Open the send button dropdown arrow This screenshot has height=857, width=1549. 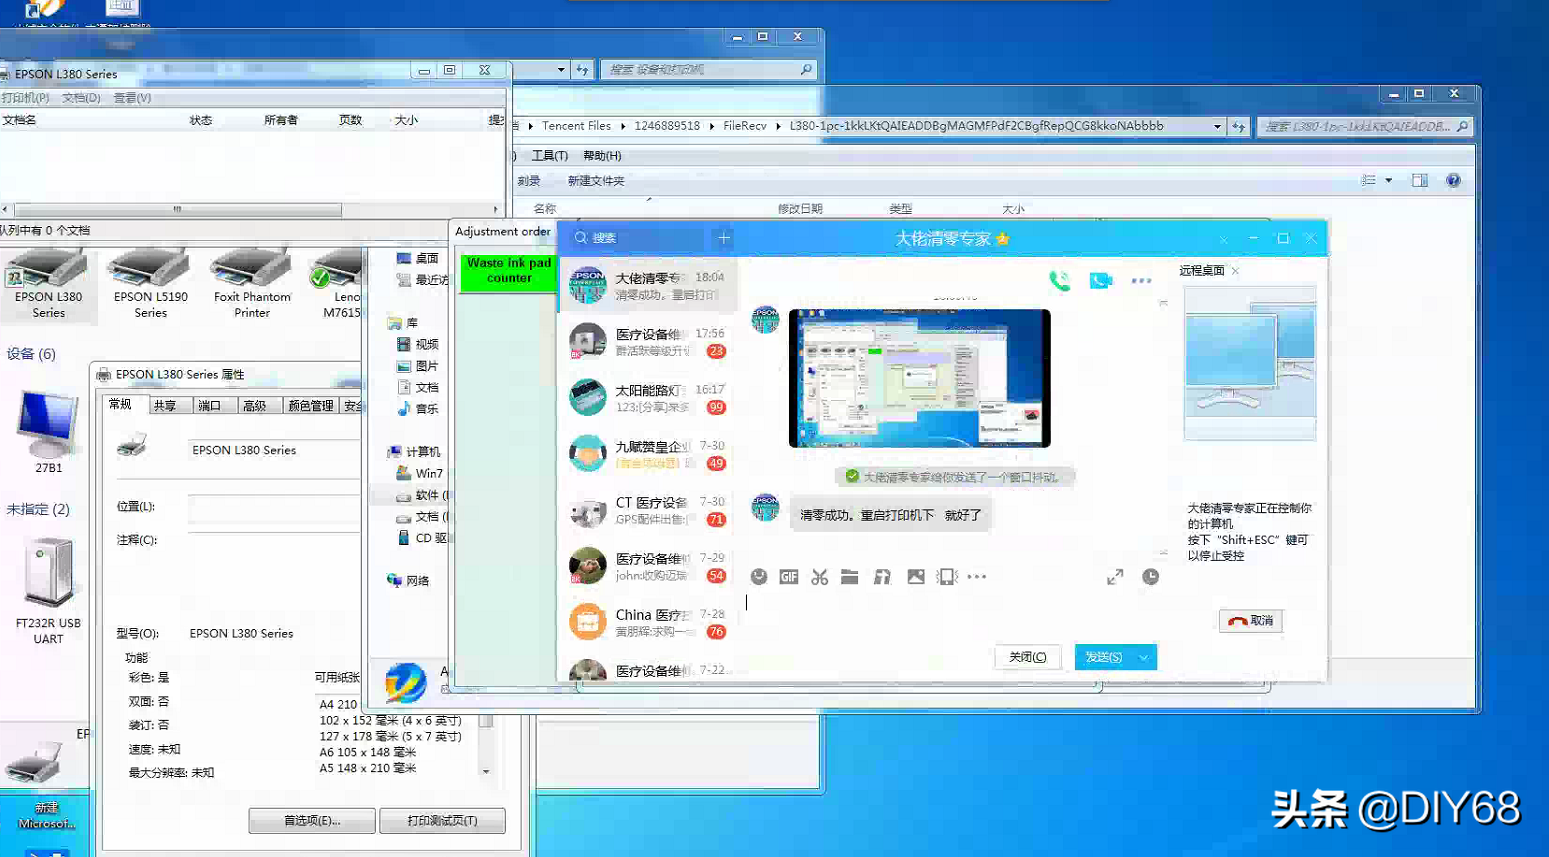tap(1144, 657)
